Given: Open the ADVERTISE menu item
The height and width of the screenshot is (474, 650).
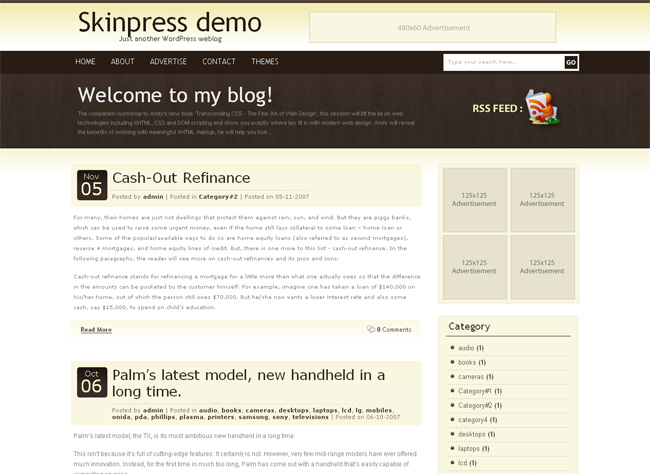Looking at the screenshot, I should tap(168, 61).
